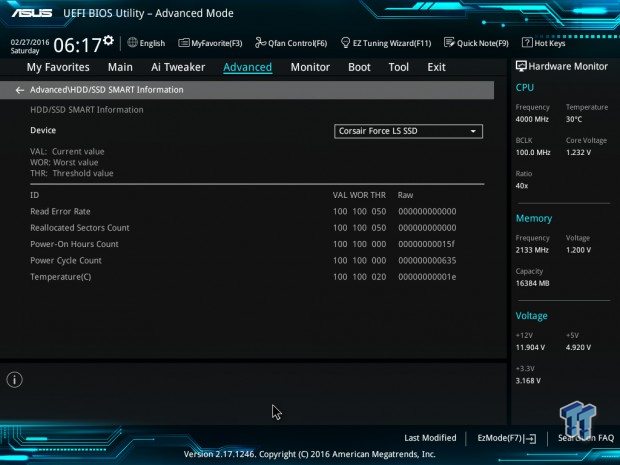Click the Core Voltage value 1.232 V

click(578, 153)
